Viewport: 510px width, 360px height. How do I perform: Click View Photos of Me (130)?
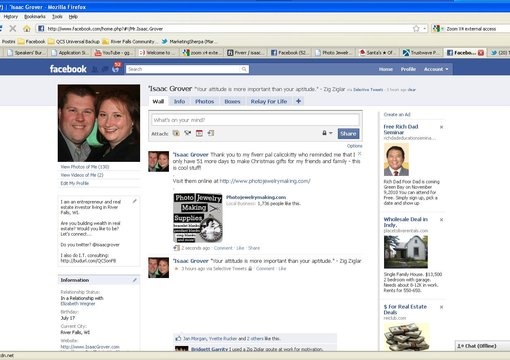point(85,167)
